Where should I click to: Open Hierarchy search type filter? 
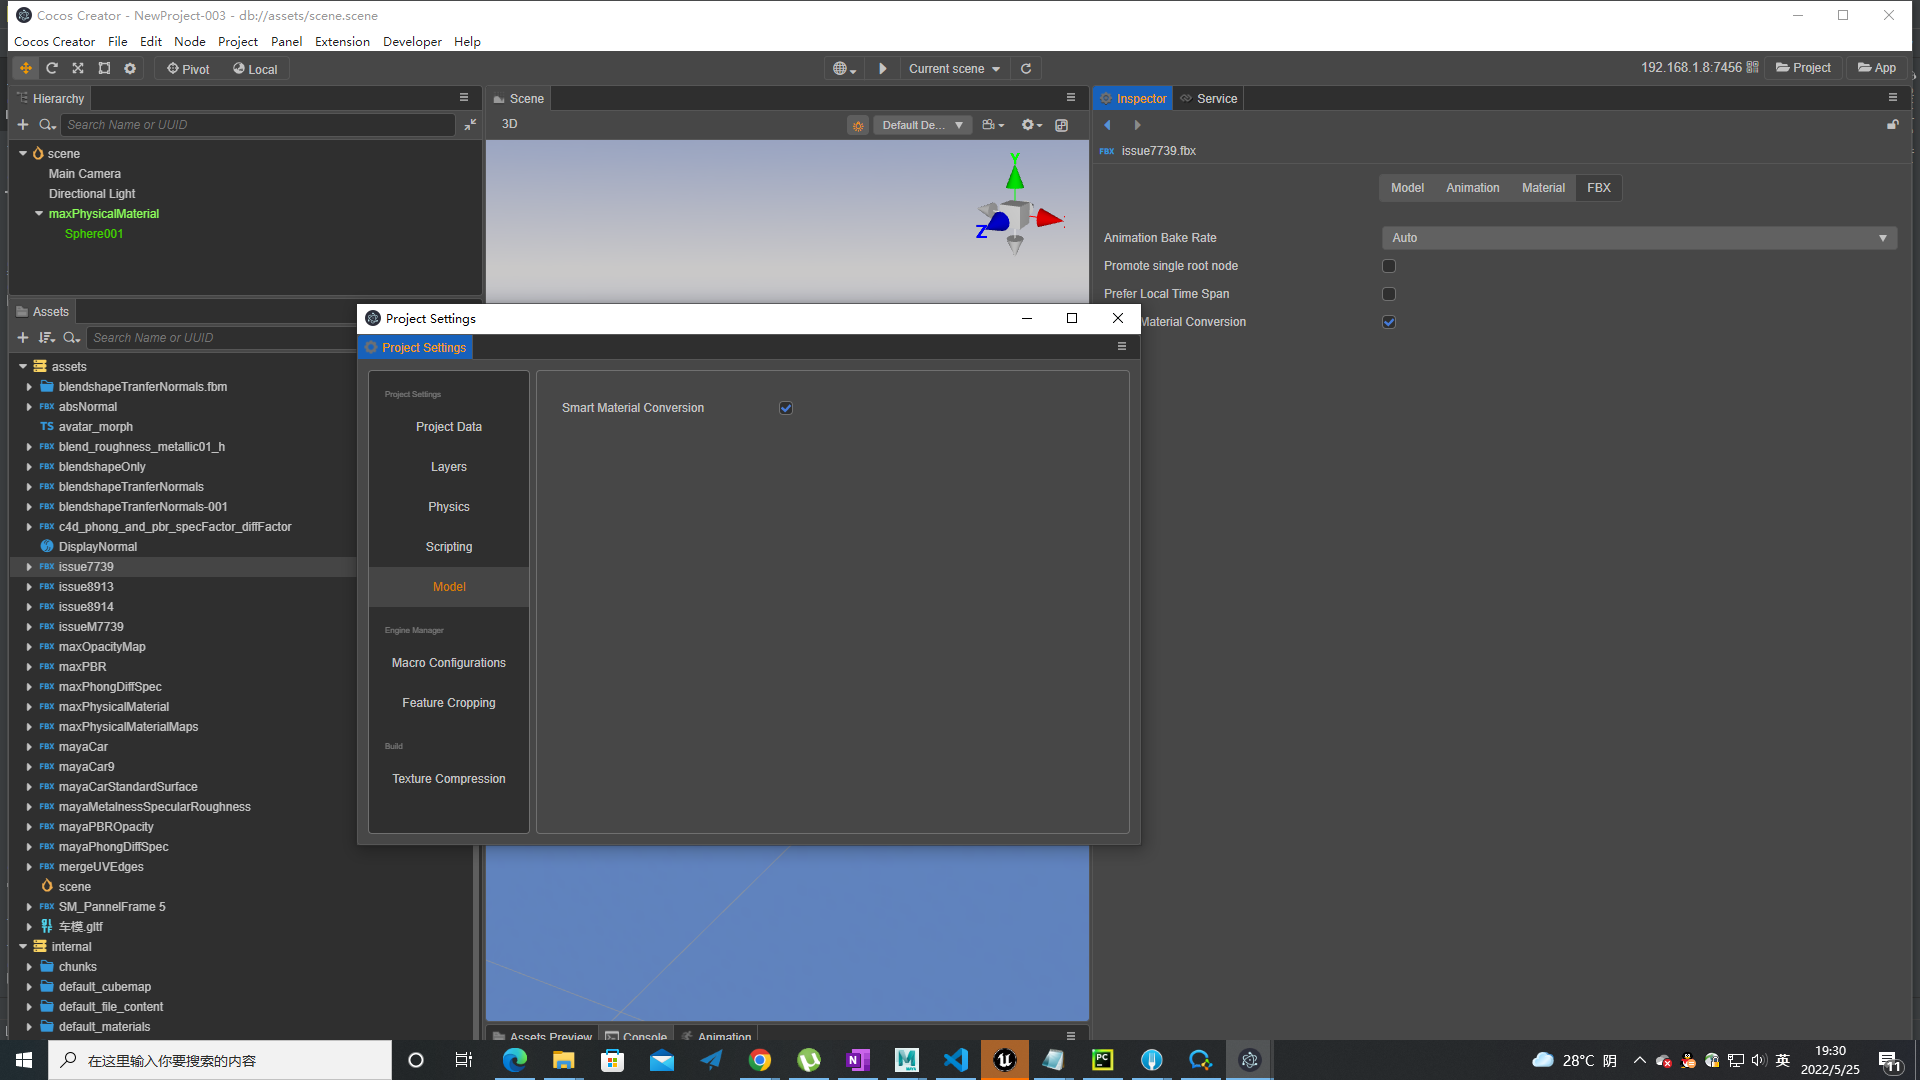(47, 124)
